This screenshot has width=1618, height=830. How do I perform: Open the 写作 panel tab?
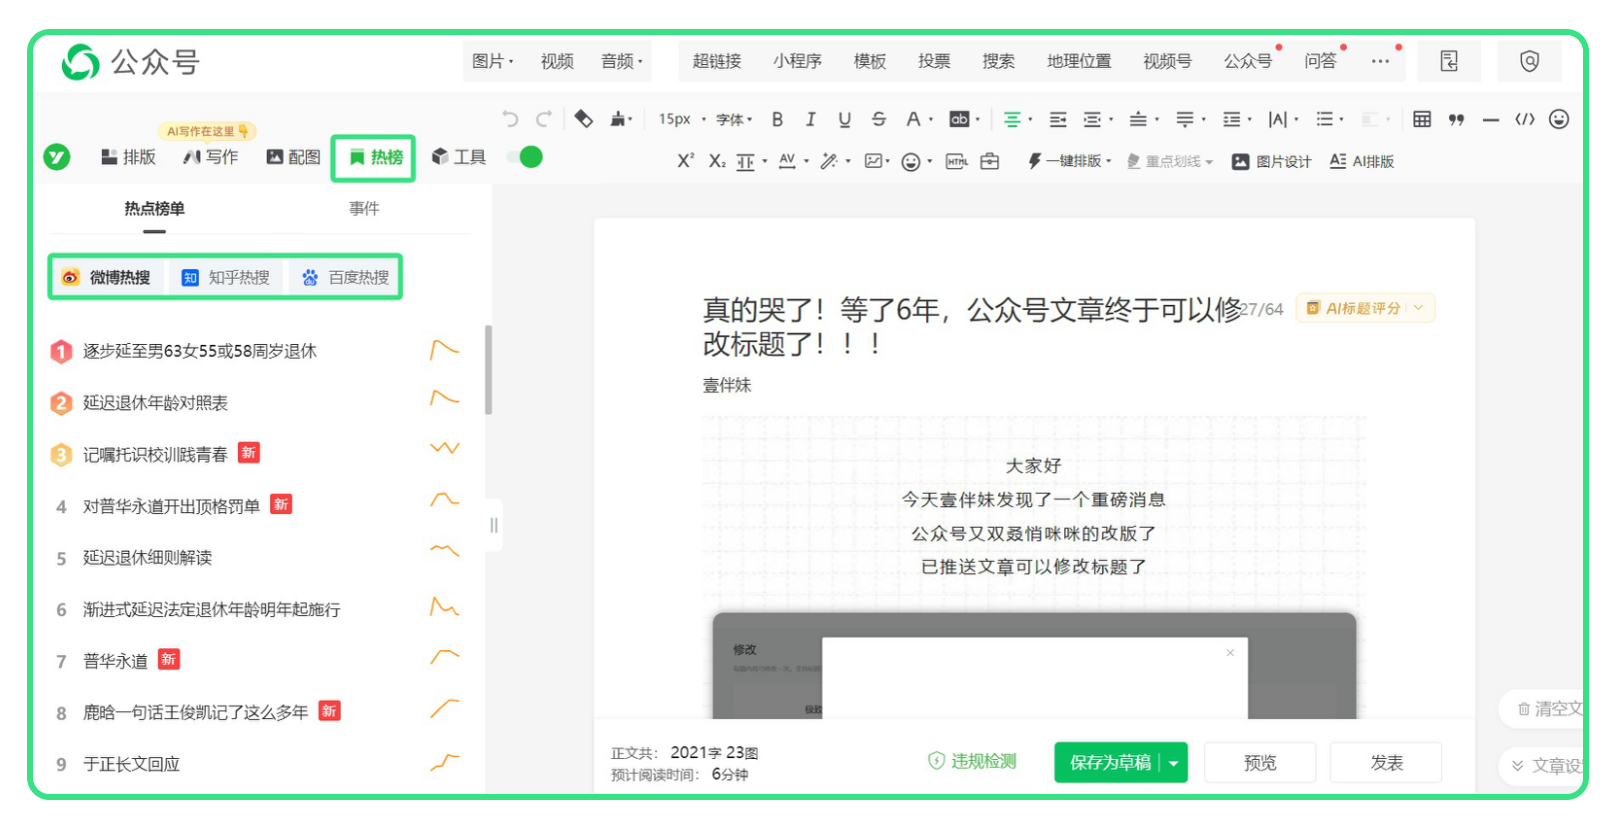211,157
